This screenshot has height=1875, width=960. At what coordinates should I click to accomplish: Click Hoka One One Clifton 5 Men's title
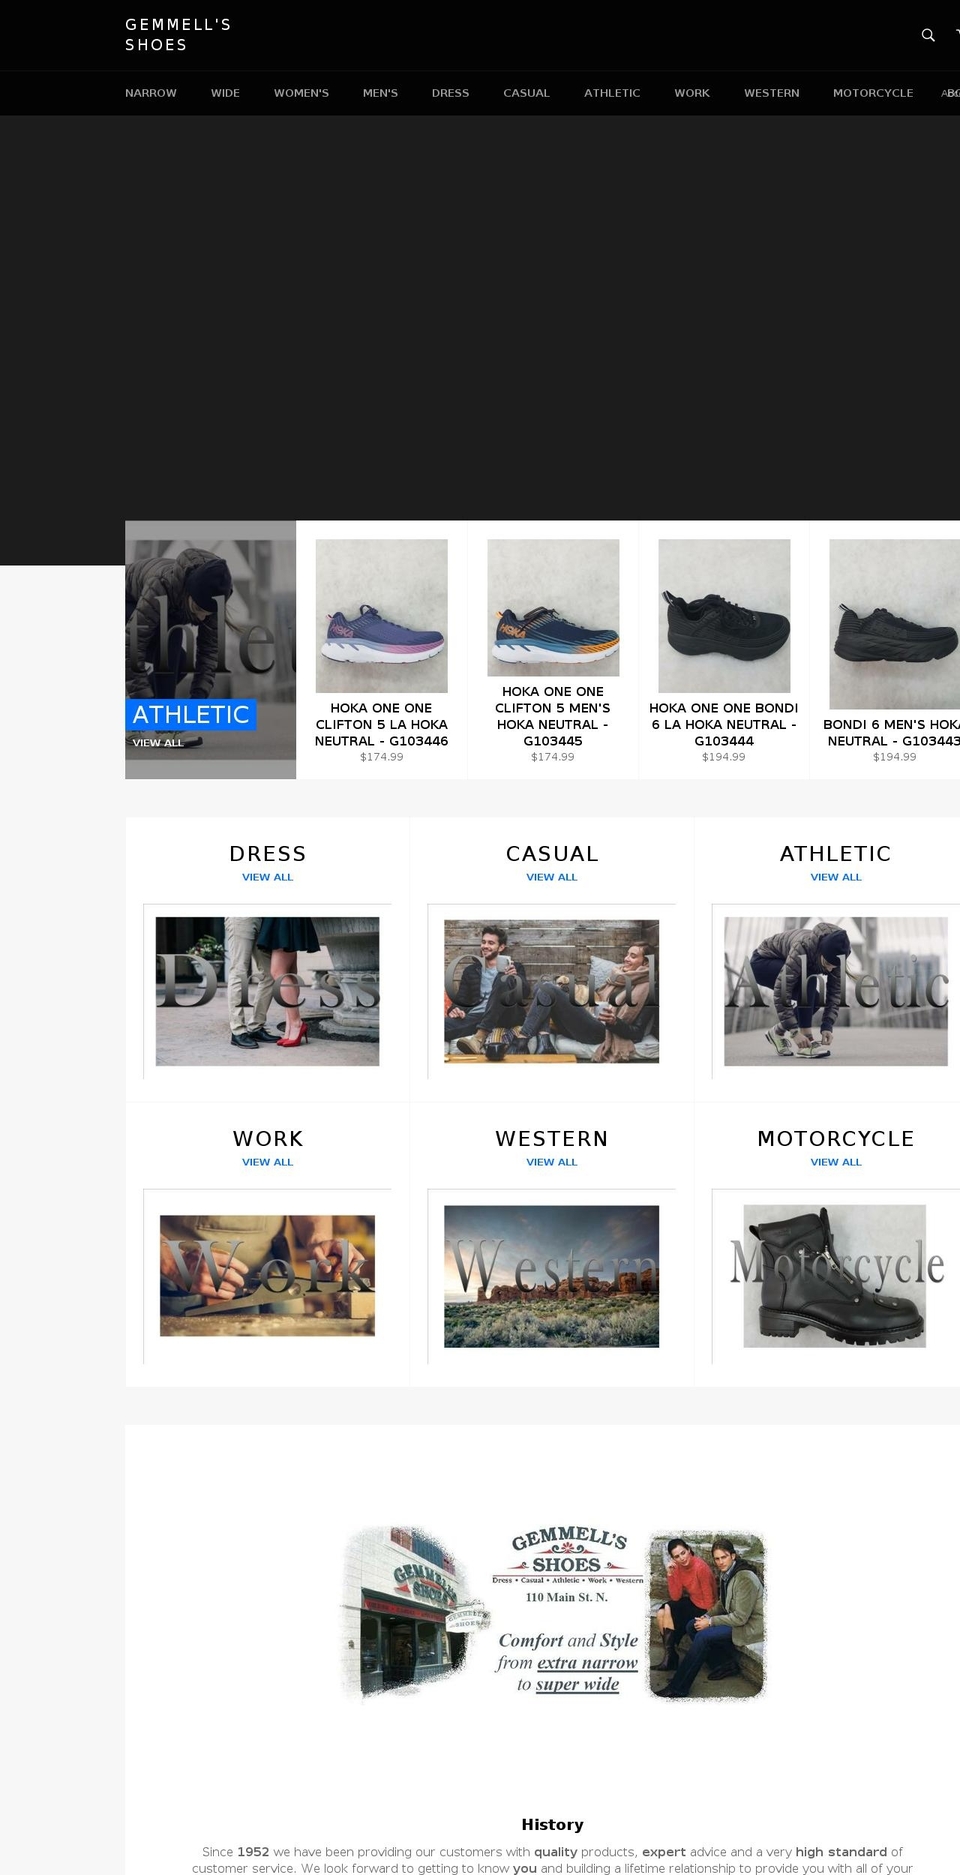553,716
